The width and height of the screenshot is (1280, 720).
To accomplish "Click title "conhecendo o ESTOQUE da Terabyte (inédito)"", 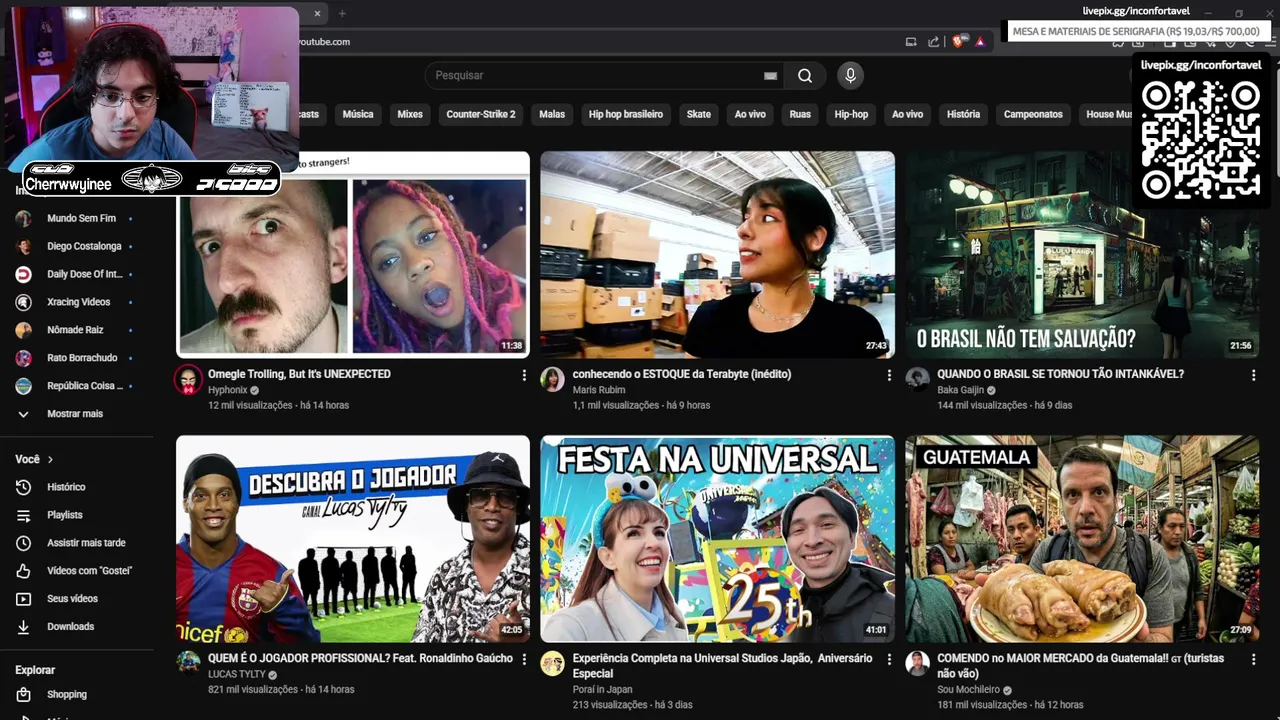I will 682,374.
